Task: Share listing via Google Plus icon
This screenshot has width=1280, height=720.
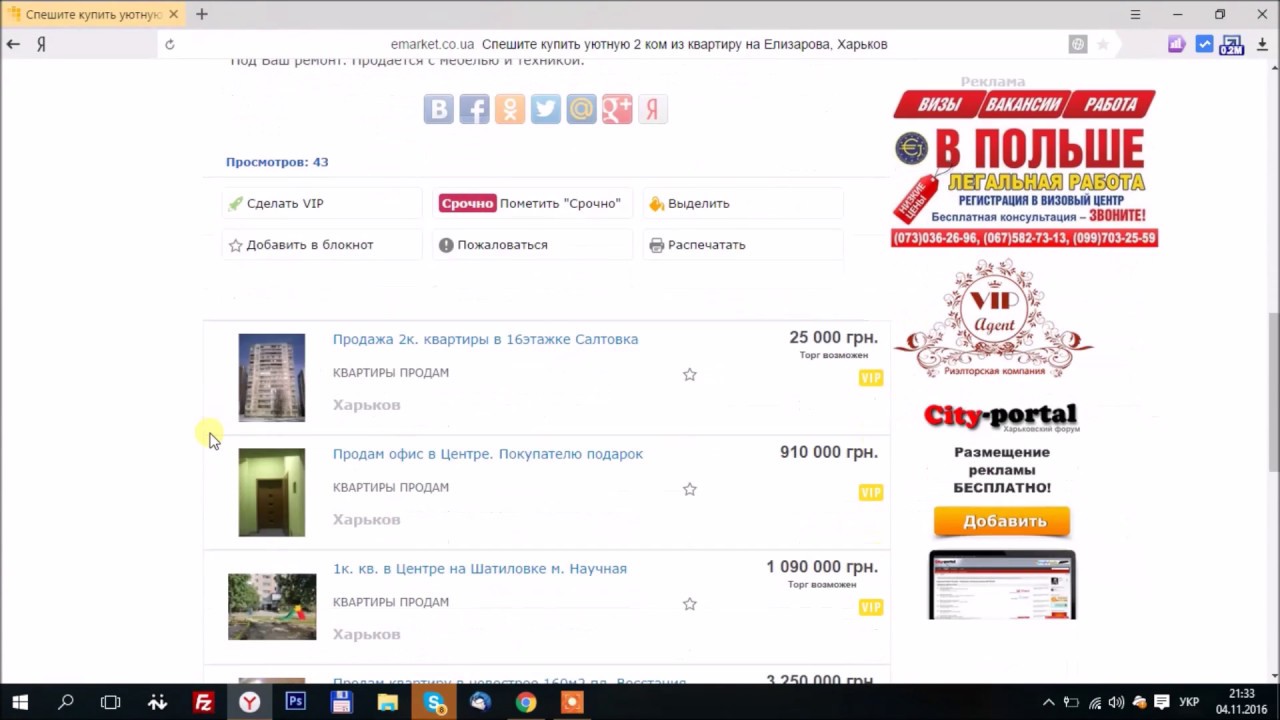Action: point(617,109)
